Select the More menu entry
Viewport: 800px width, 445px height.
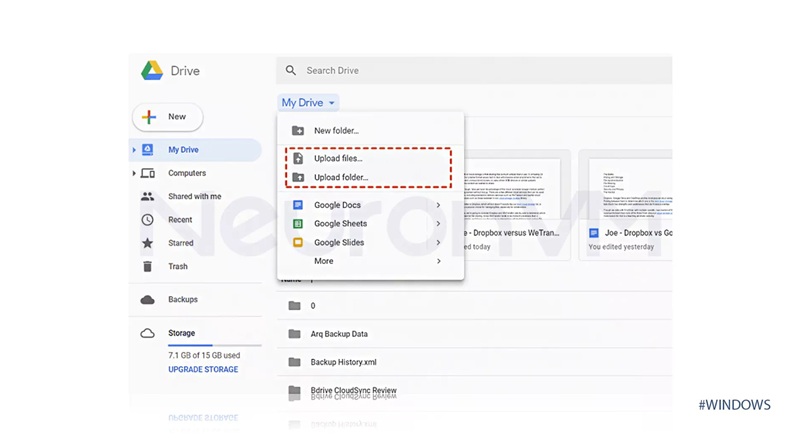(370, 261)
